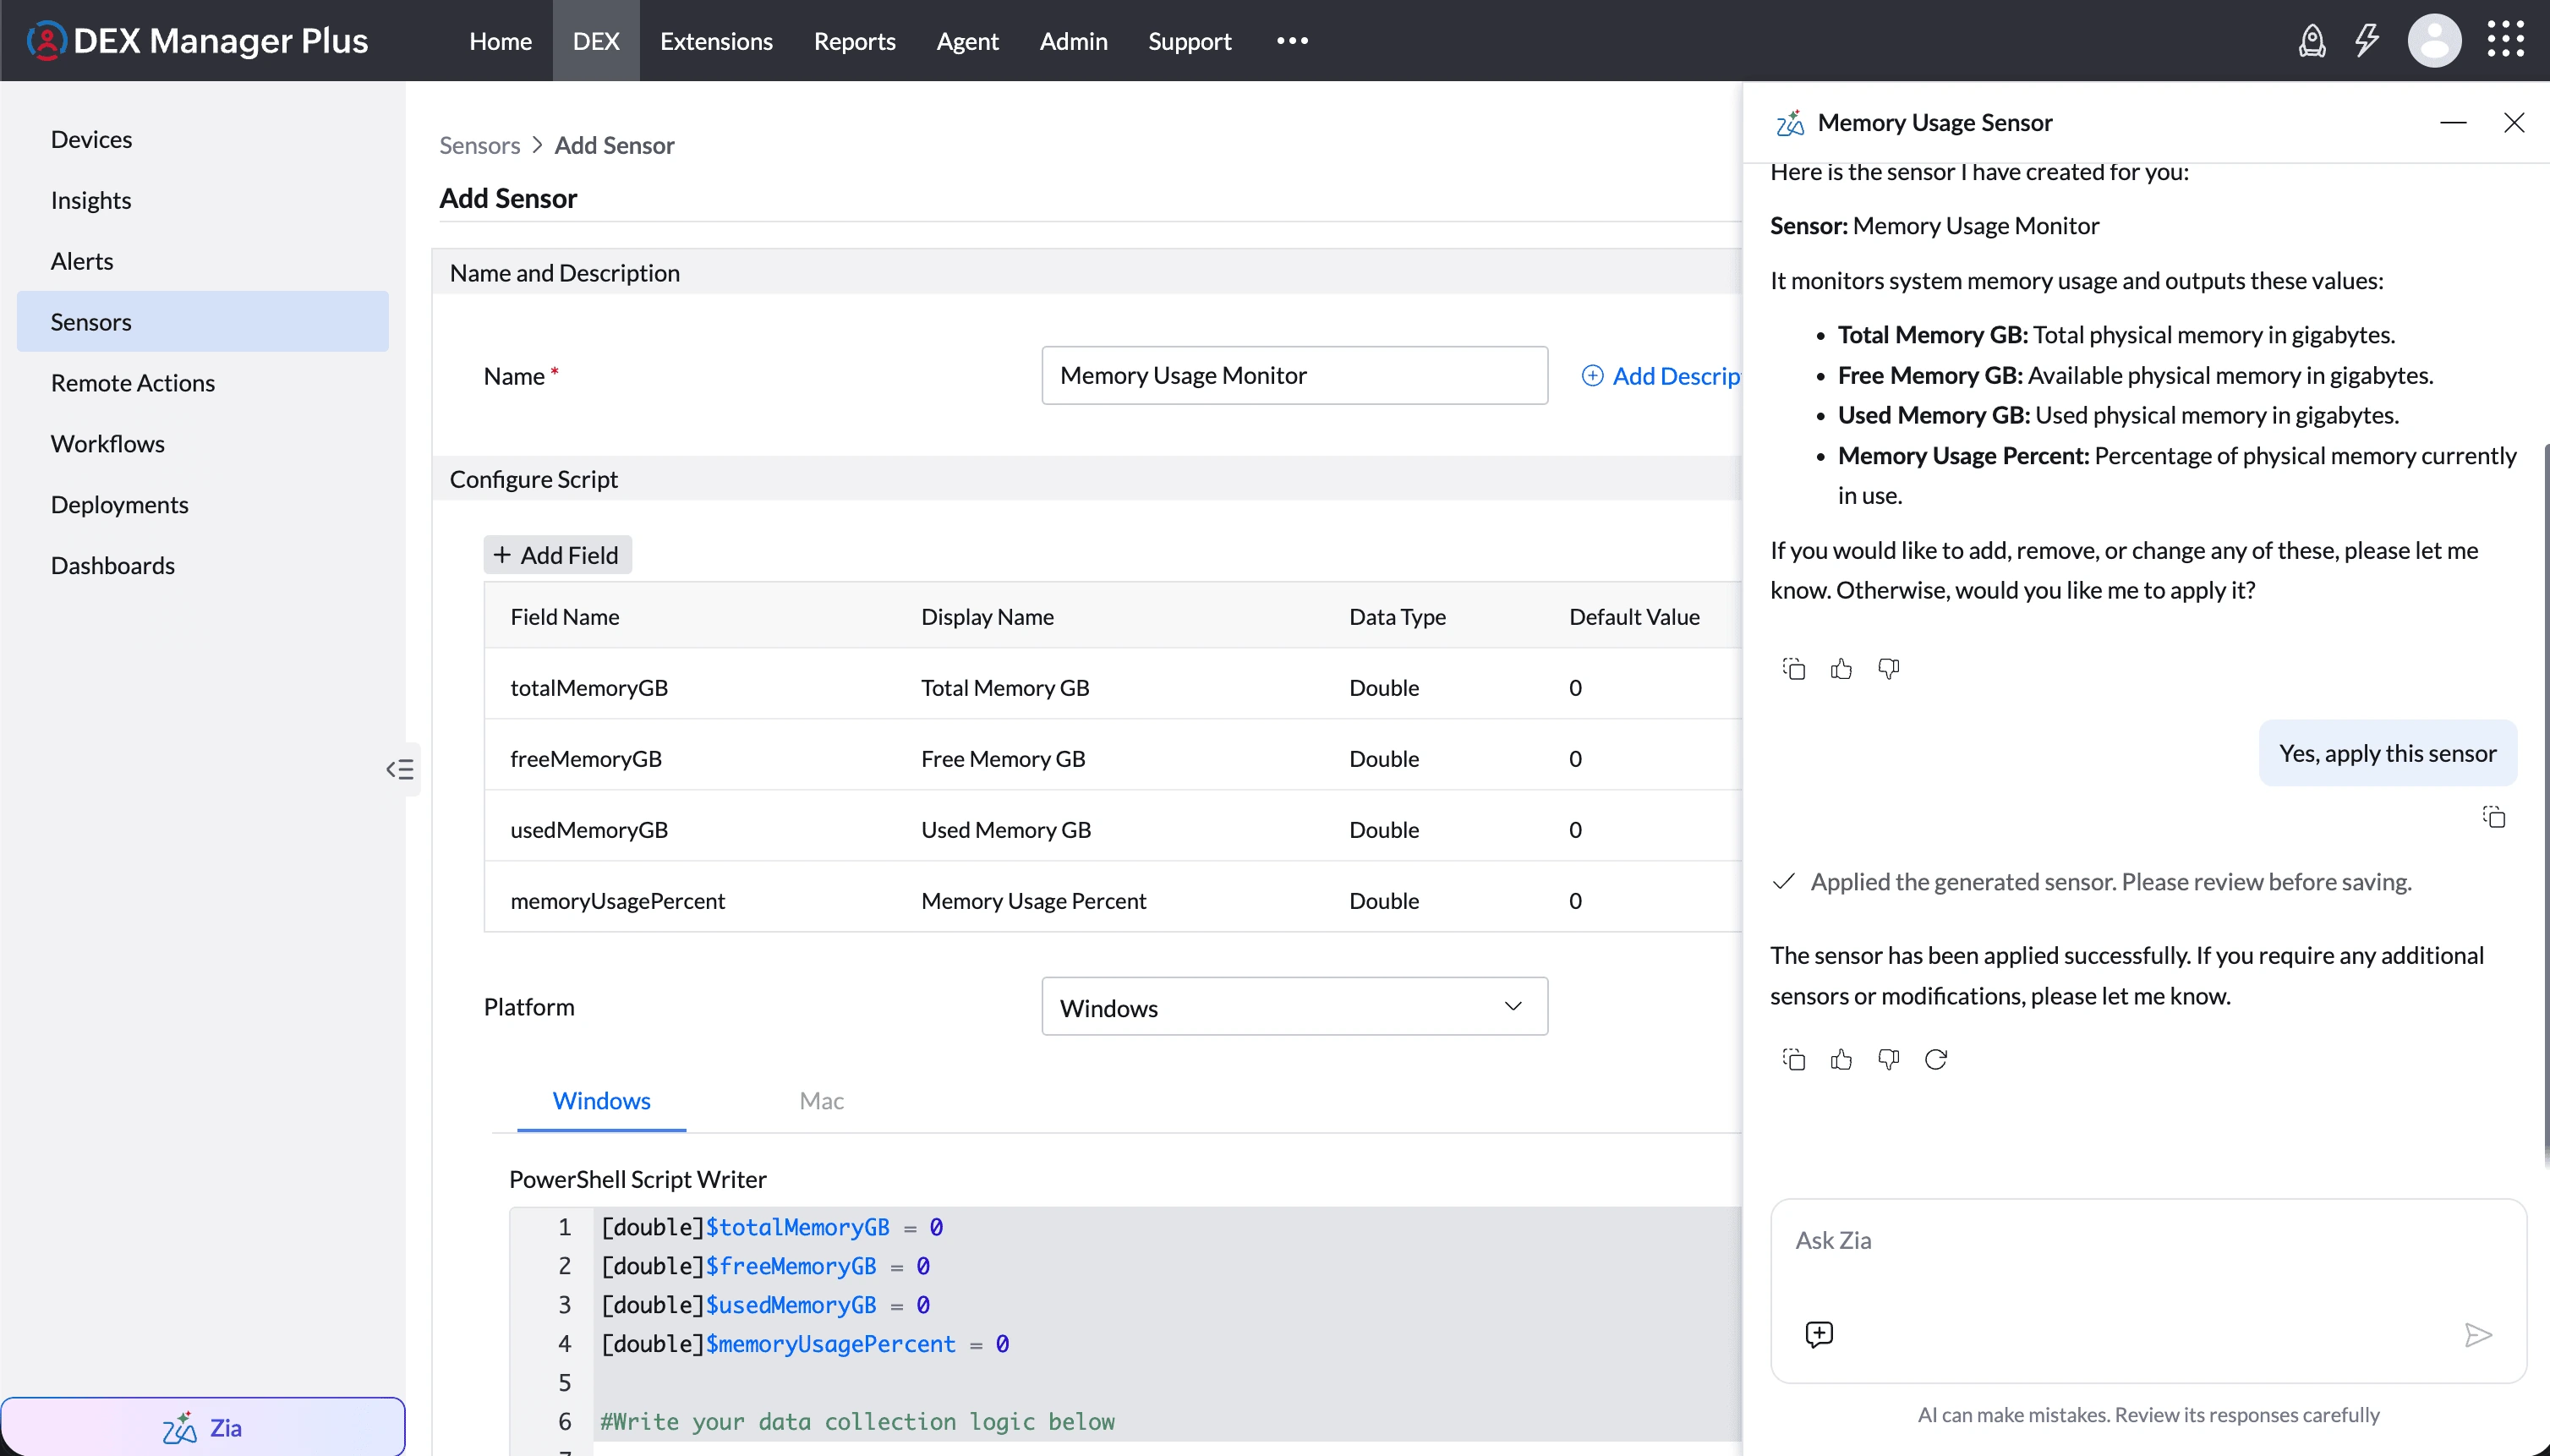Click the Memory Usage Percent display name

(1033, 901)
